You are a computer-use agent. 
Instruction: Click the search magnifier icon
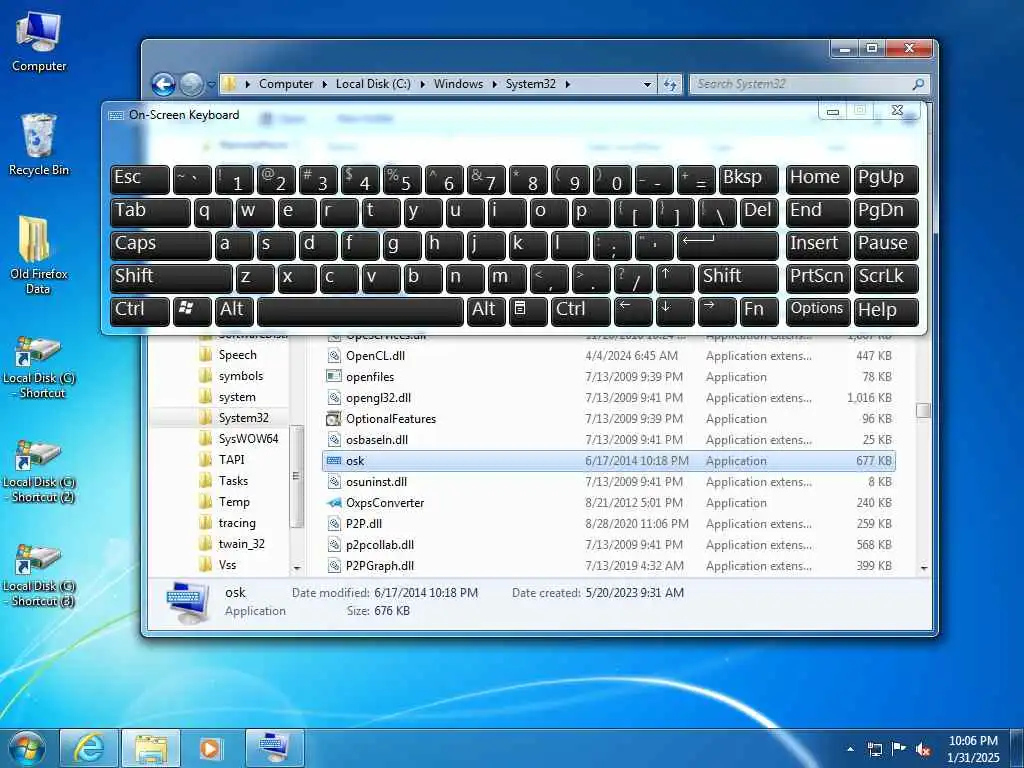point(918,84)
